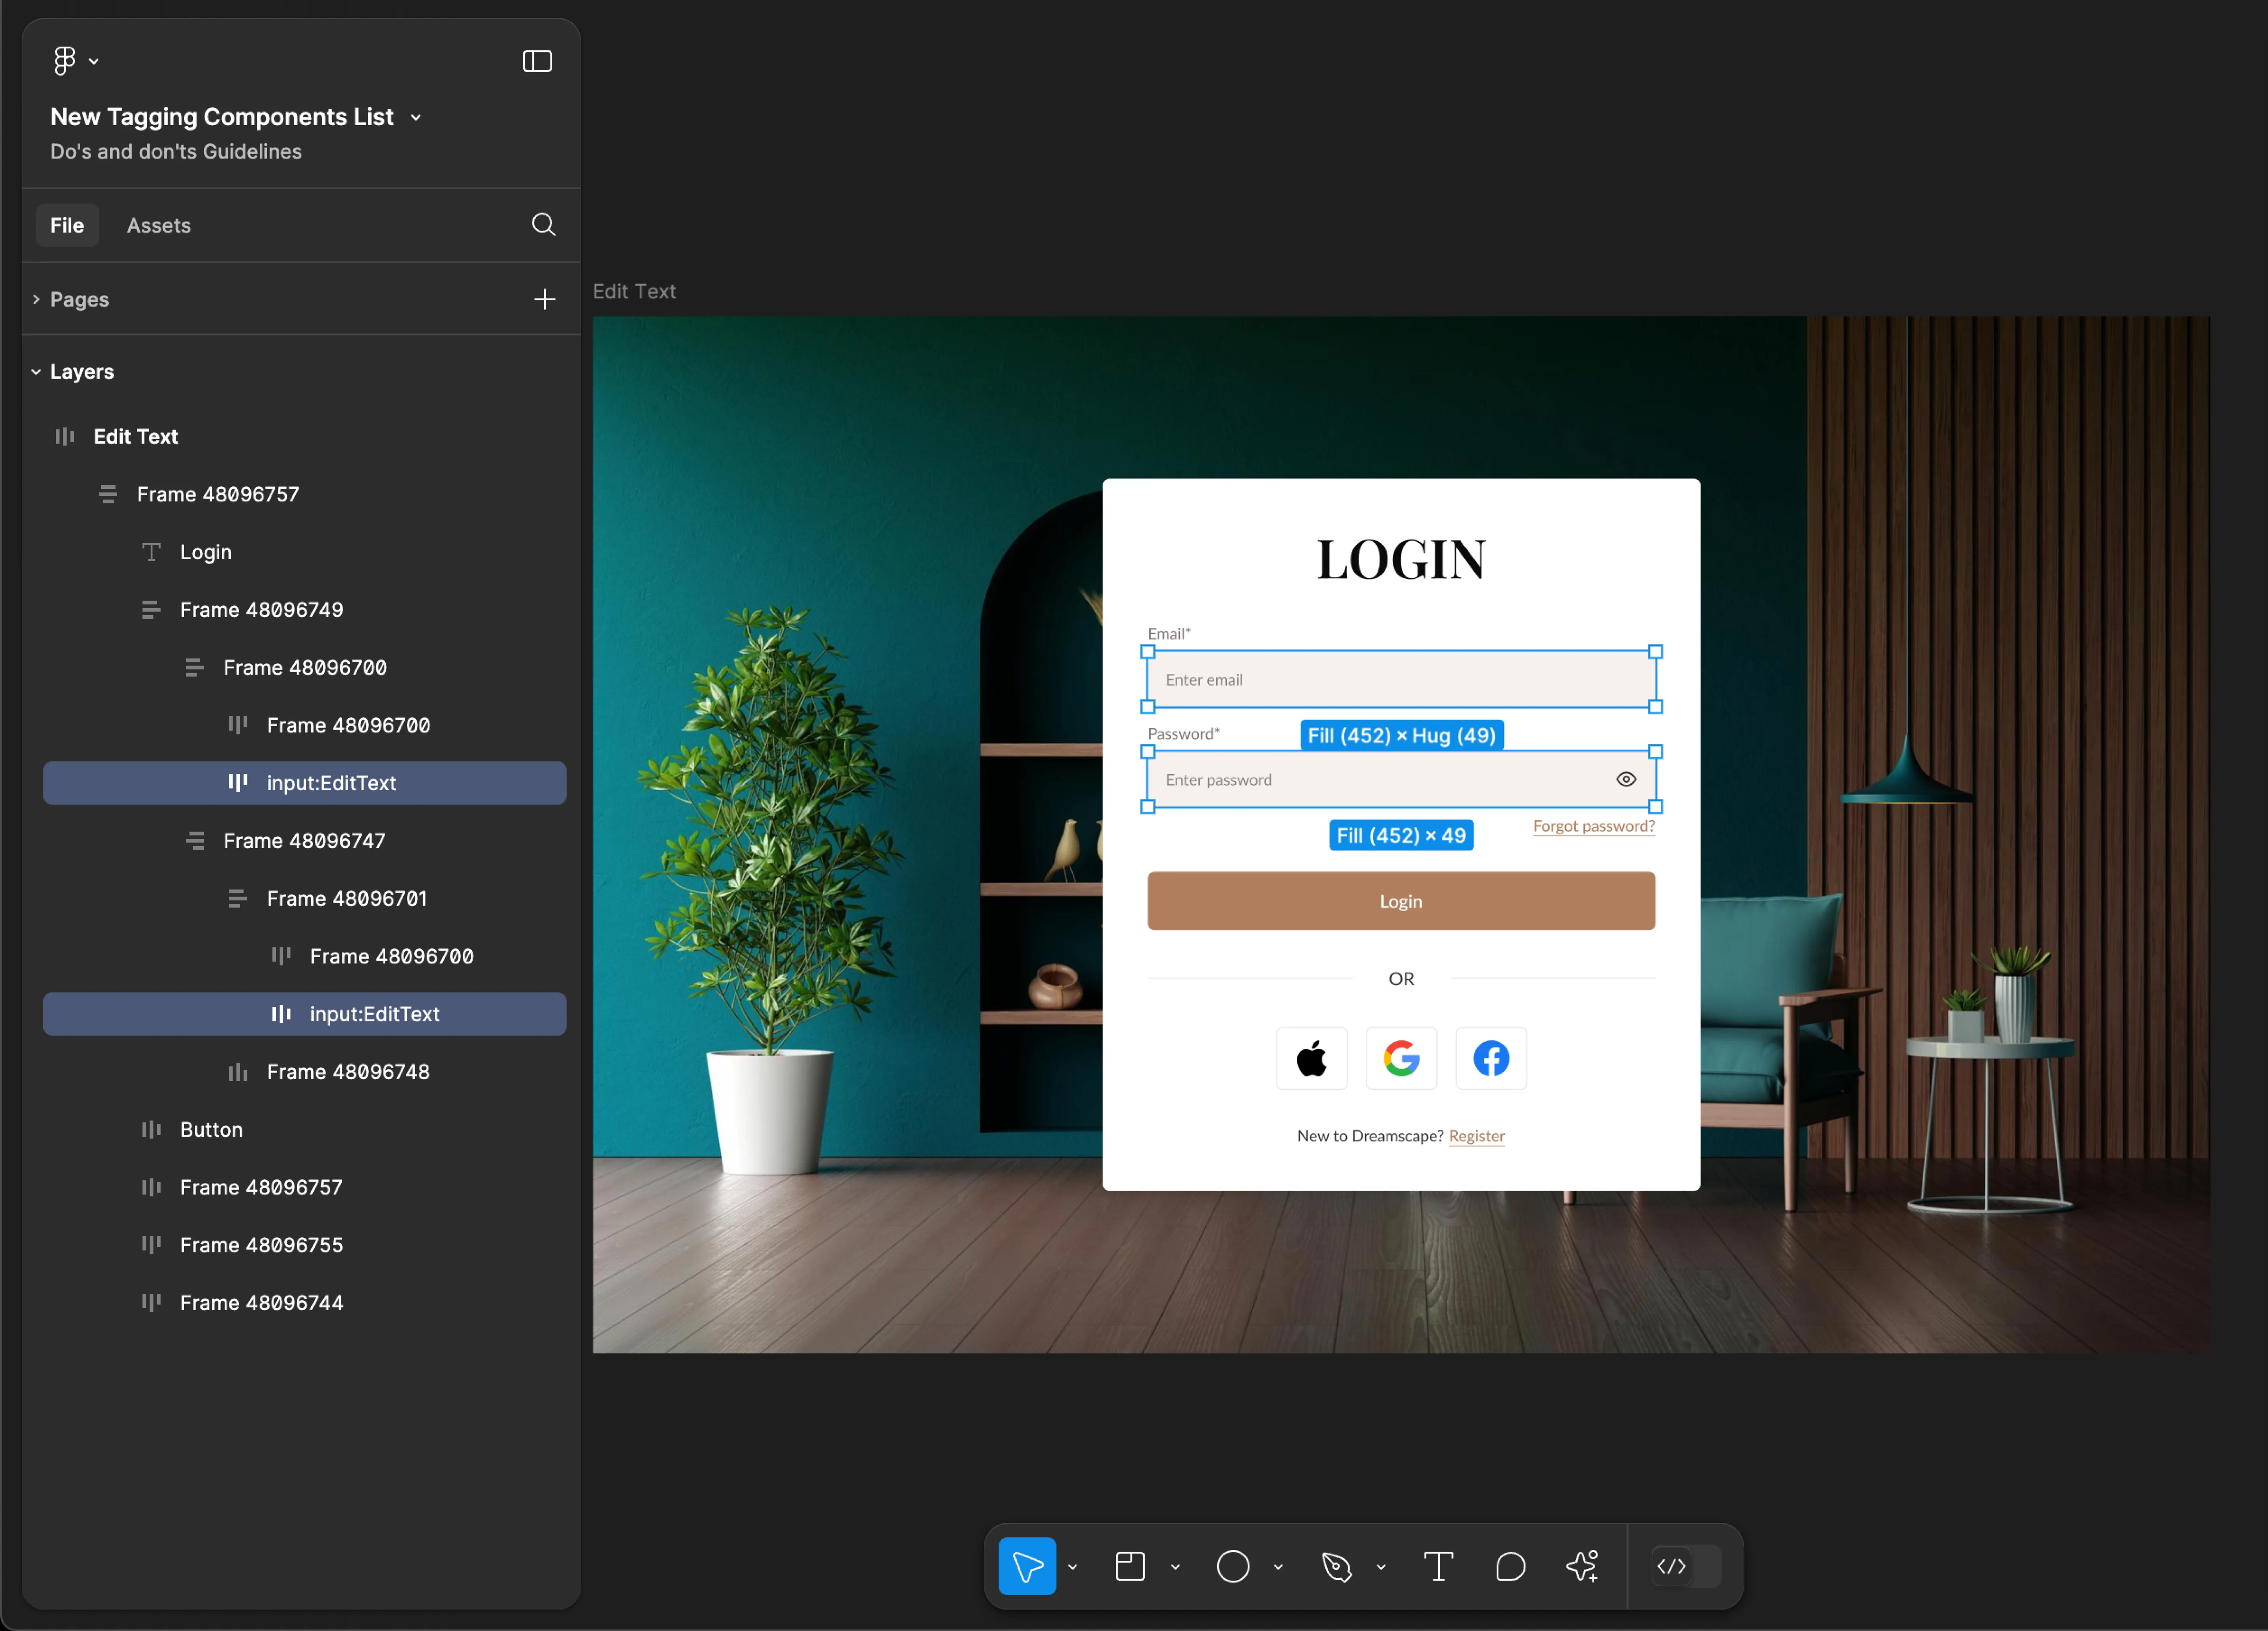Select the Move tool
Image resolution: width=2268 pixels, height=1631 pixels.
tap(1027, 1566)
